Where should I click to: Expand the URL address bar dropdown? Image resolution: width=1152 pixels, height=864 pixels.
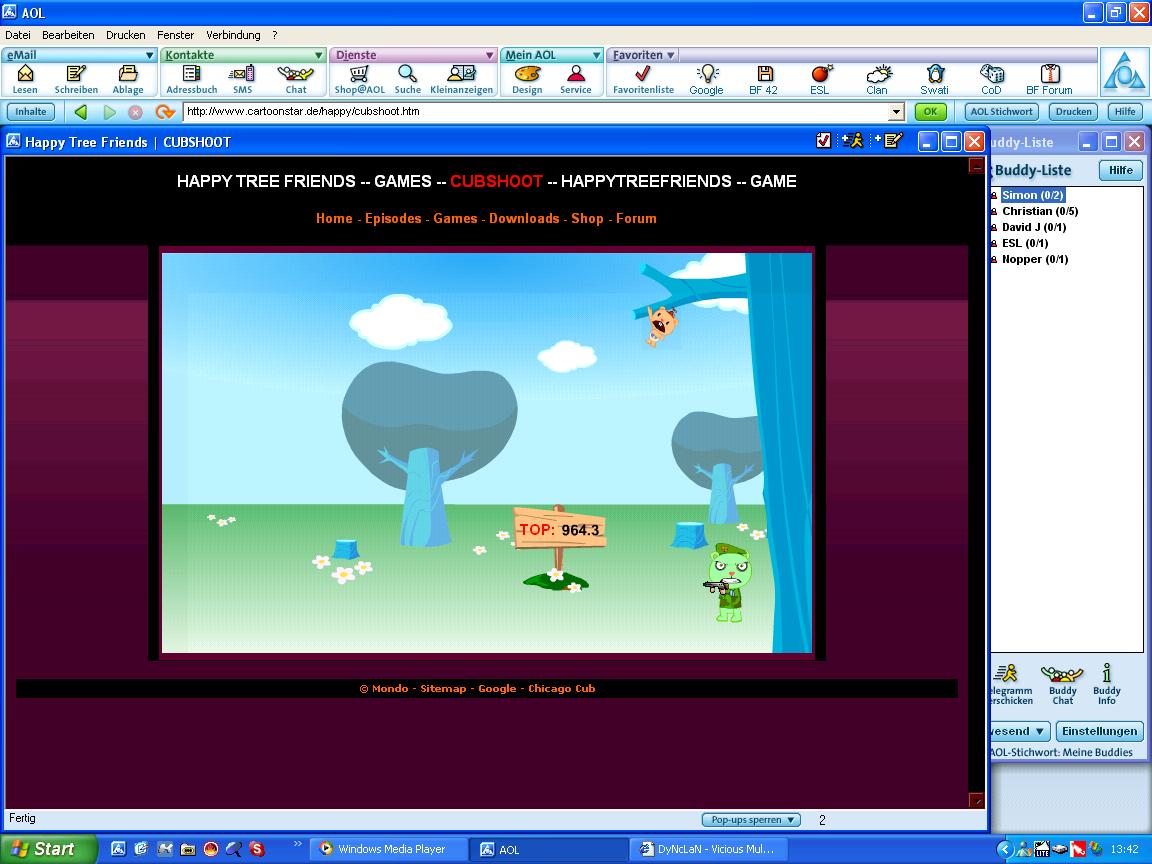(896, 112)
